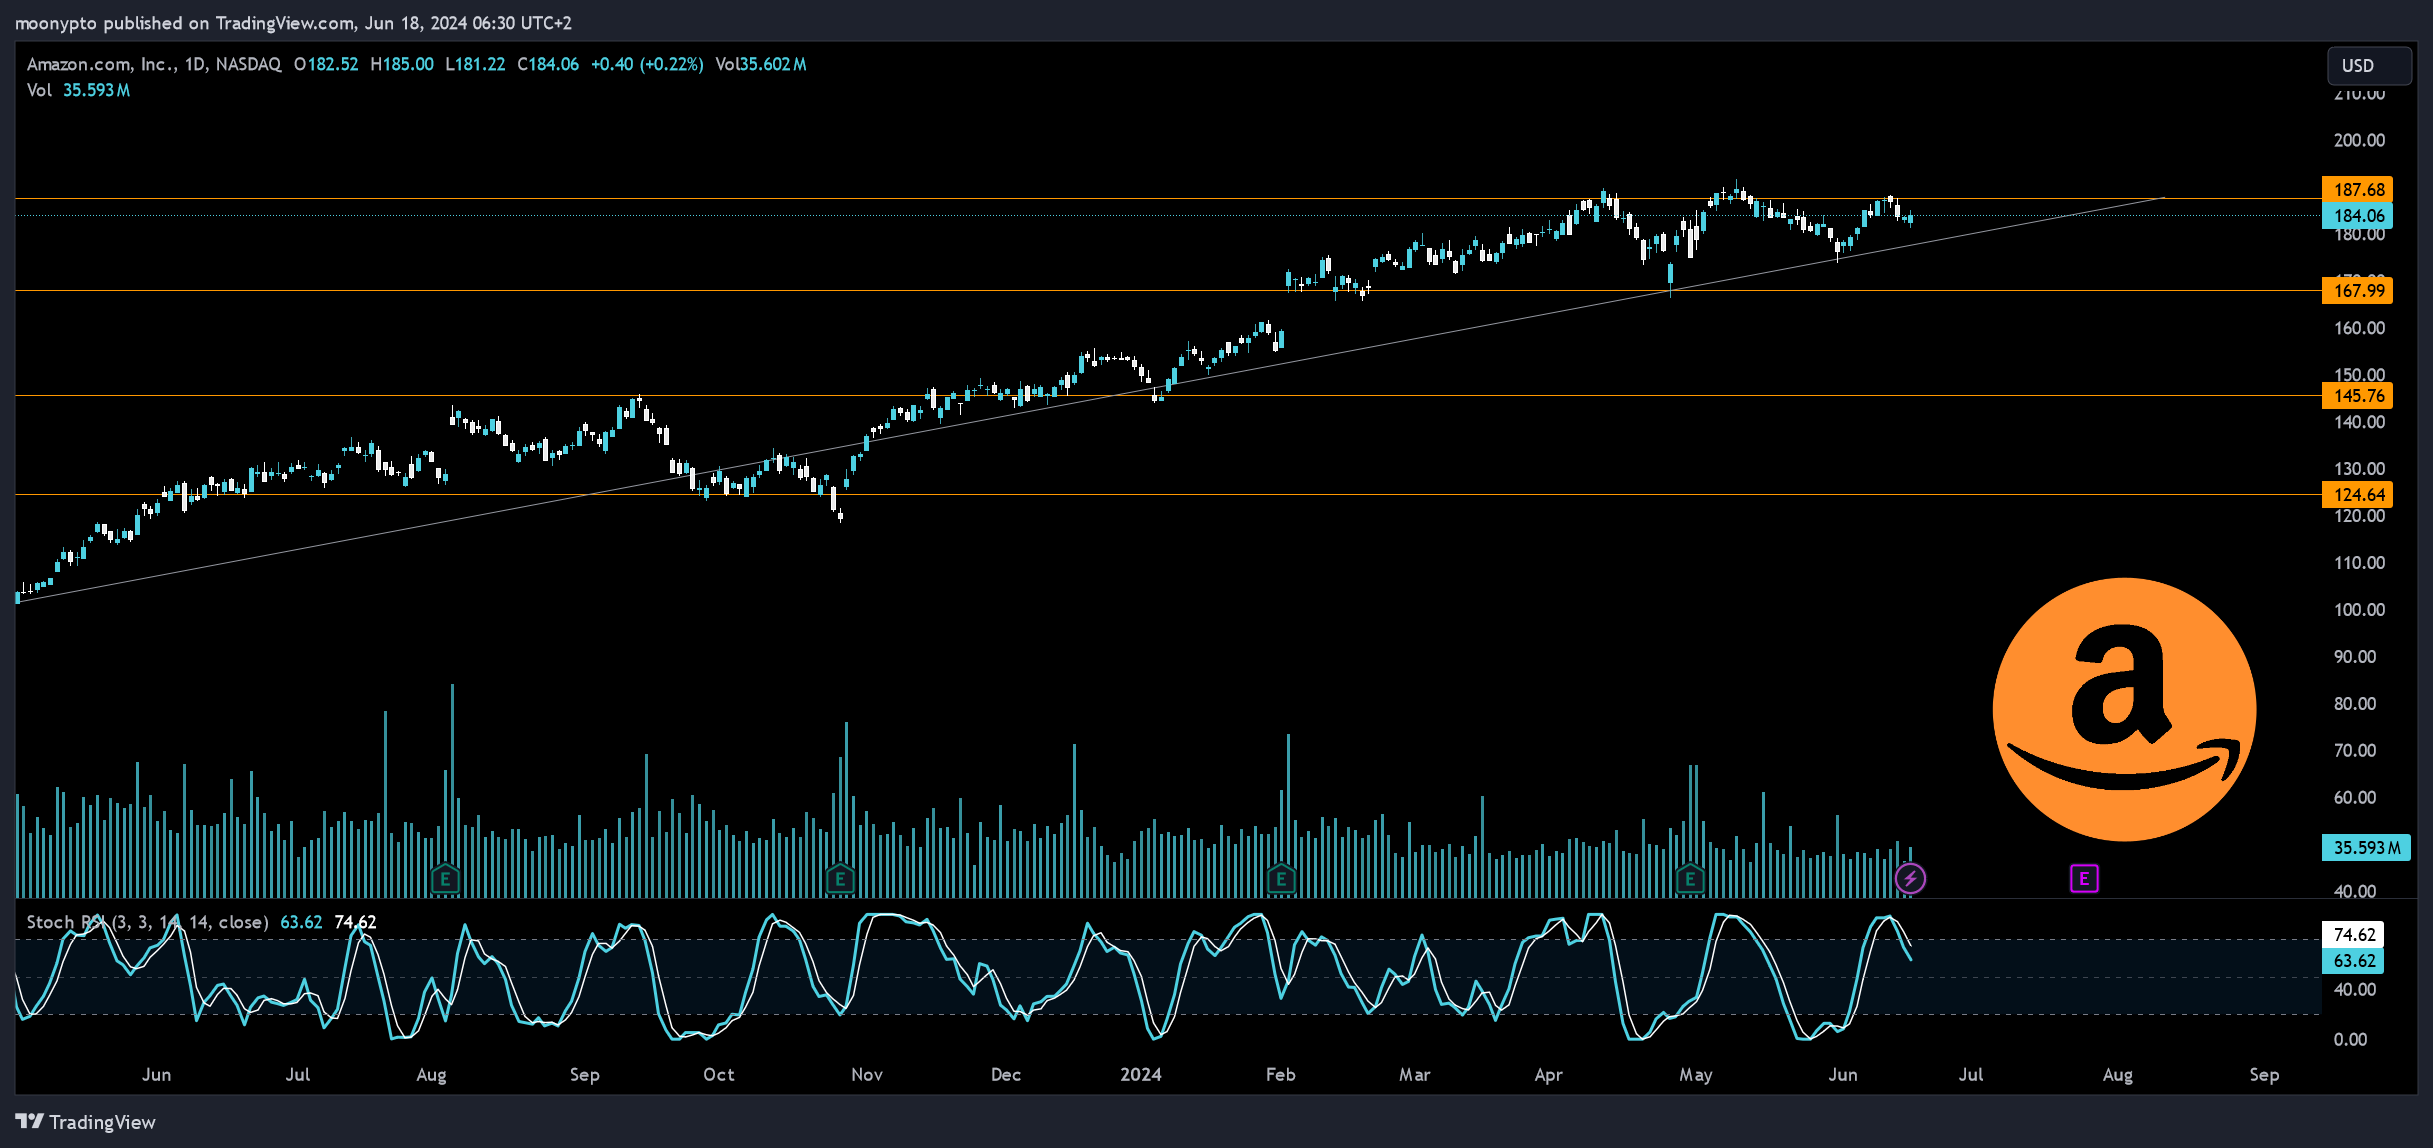The width and height of the screenshot is (2433, 1148).
Task: Click the orange Amazon logo
Action: tap(2124, 709)
